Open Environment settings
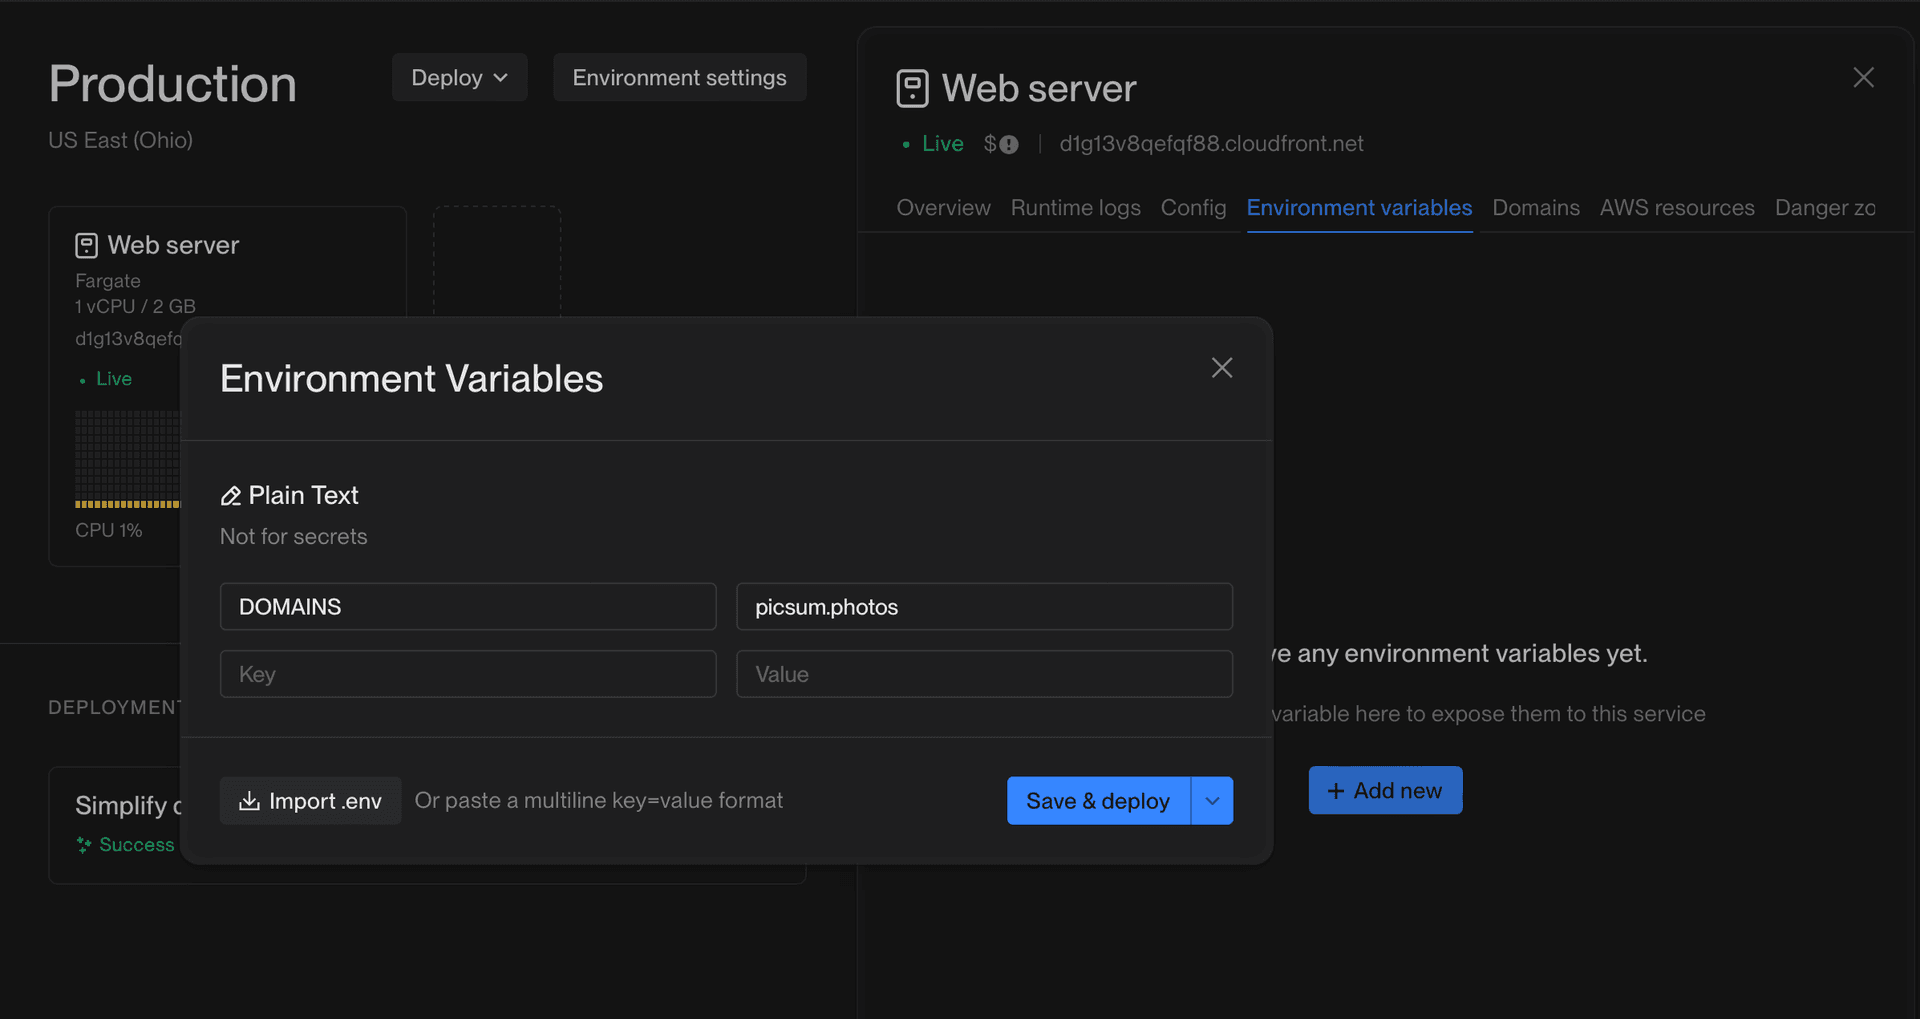 pyautogui.click(x=680, y=77)
